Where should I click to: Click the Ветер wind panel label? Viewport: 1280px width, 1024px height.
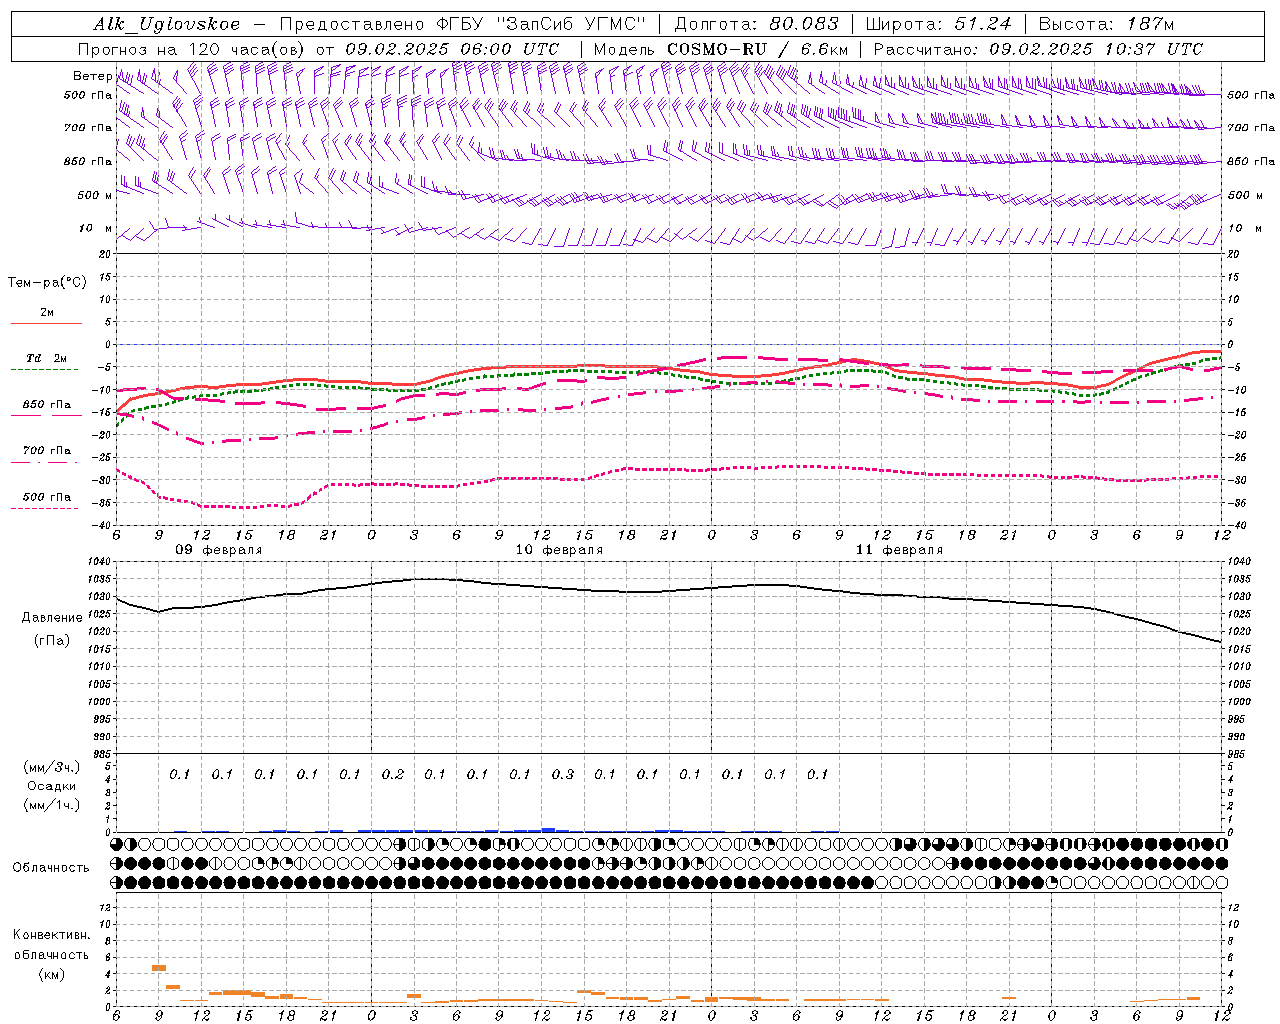[x=92, y=76]
